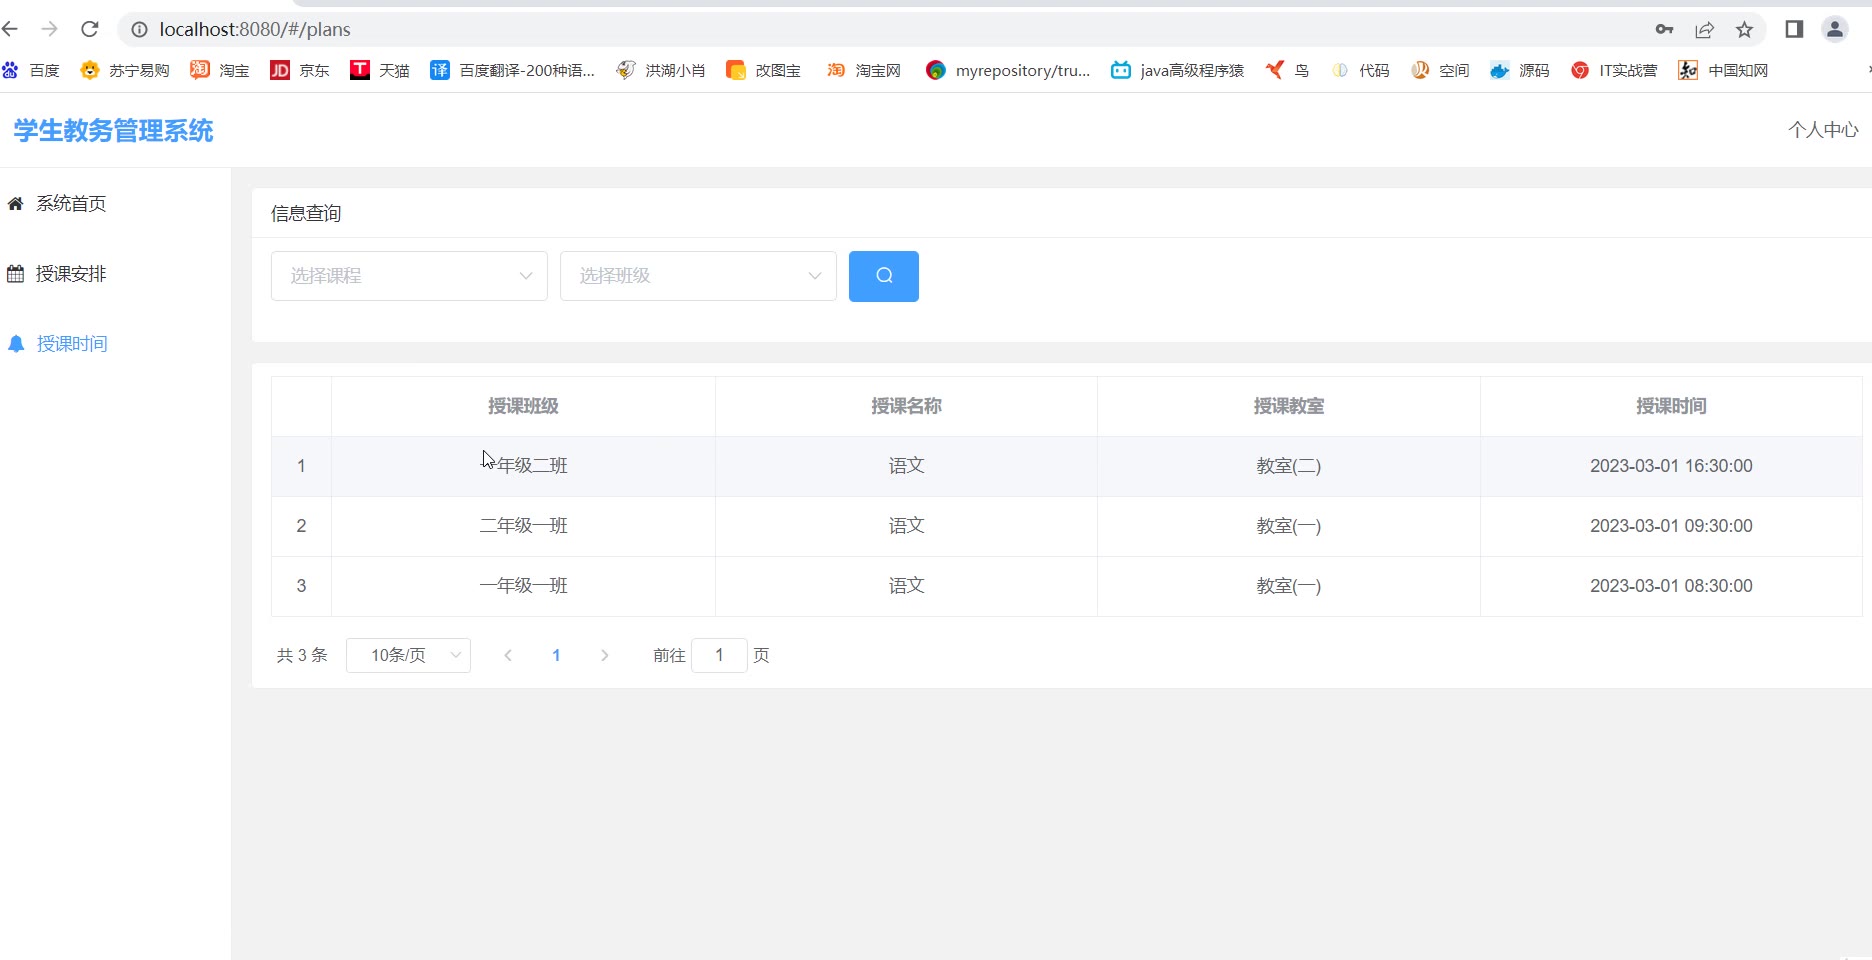Click the share page icon in address bar
The image size is (1872, 960).
[1705, 29]
